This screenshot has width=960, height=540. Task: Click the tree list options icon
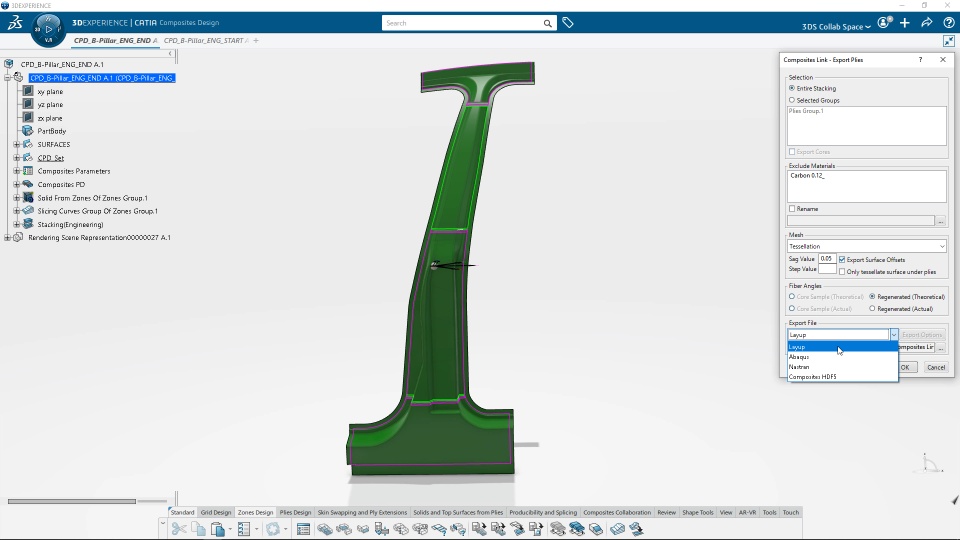click(244, 528)
